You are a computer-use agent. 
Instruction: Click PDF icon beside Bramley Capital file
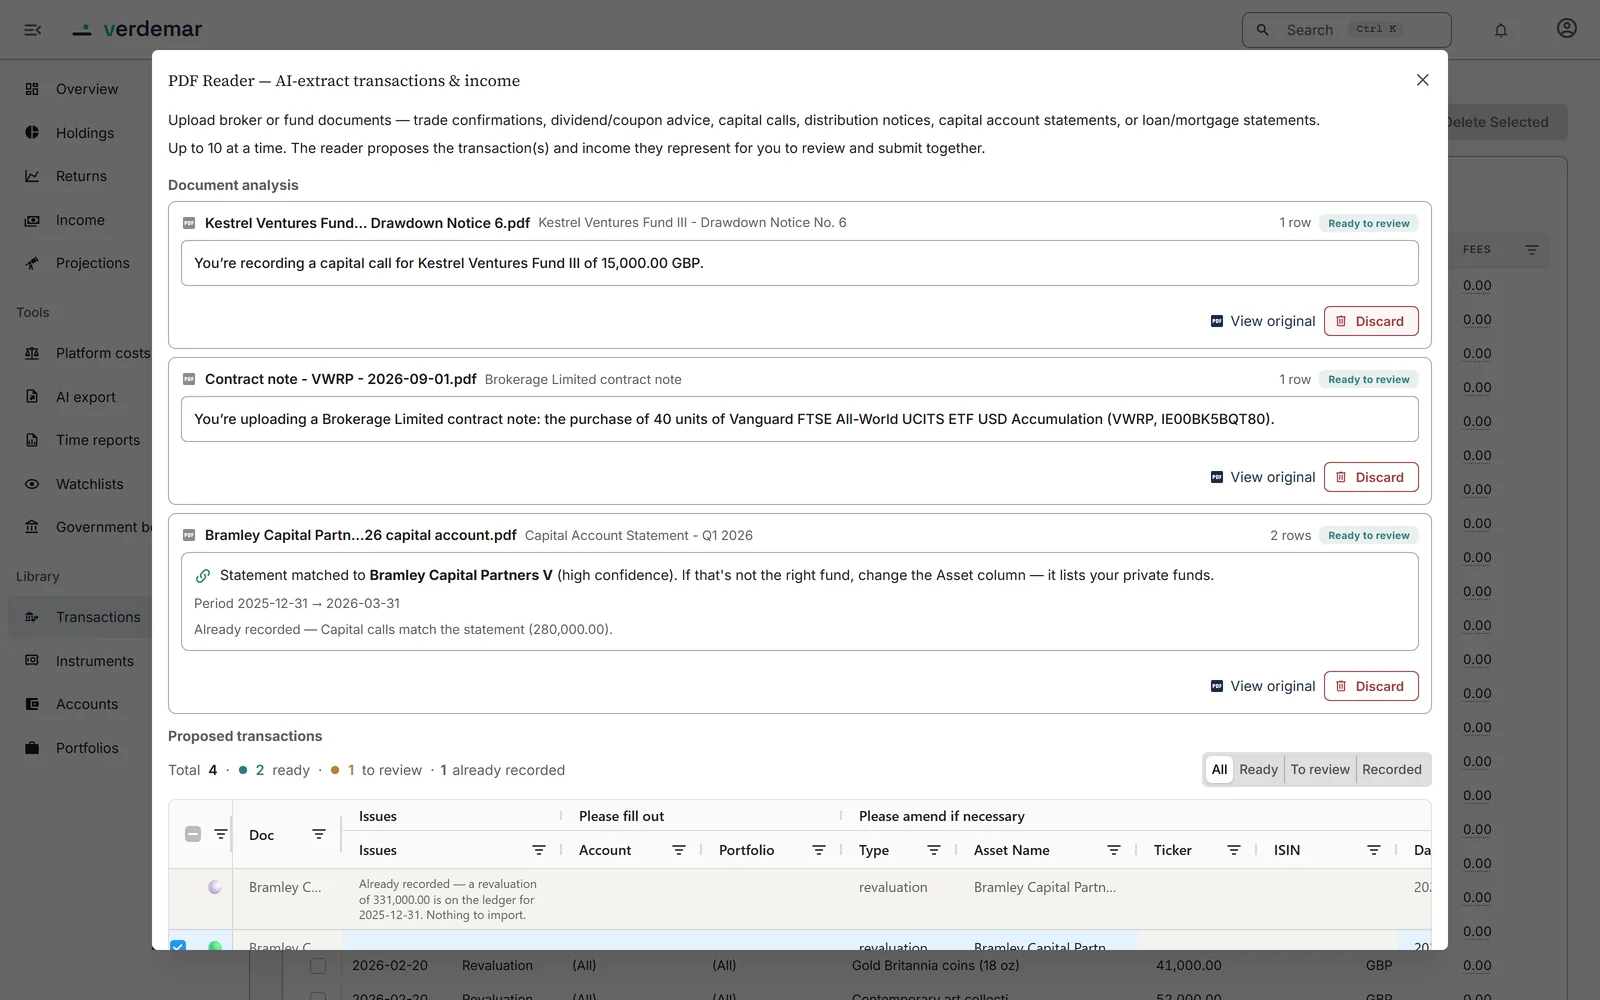[x=189, y=535]
